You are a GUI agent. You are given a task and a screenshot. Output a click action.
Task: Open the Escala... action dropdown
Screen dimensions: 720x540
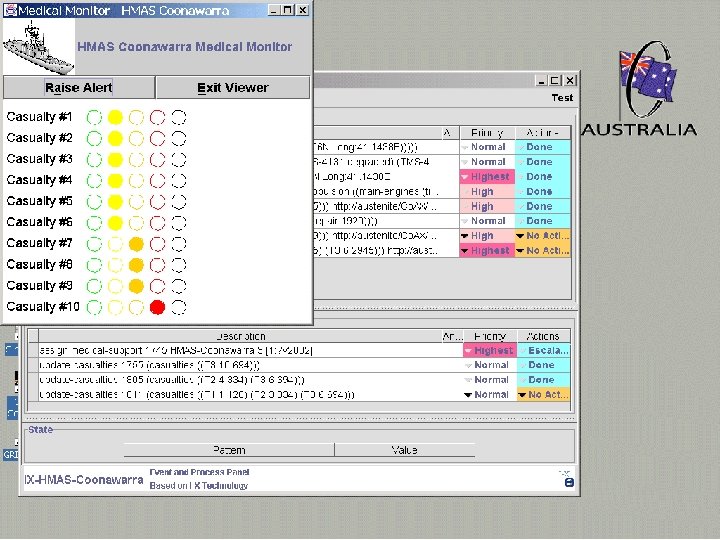coord(544,350)
